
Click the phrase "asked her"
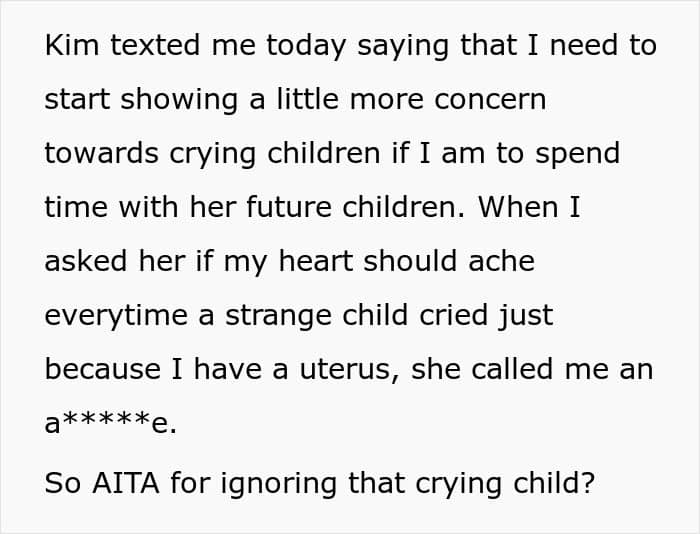(x=115, y=261)
